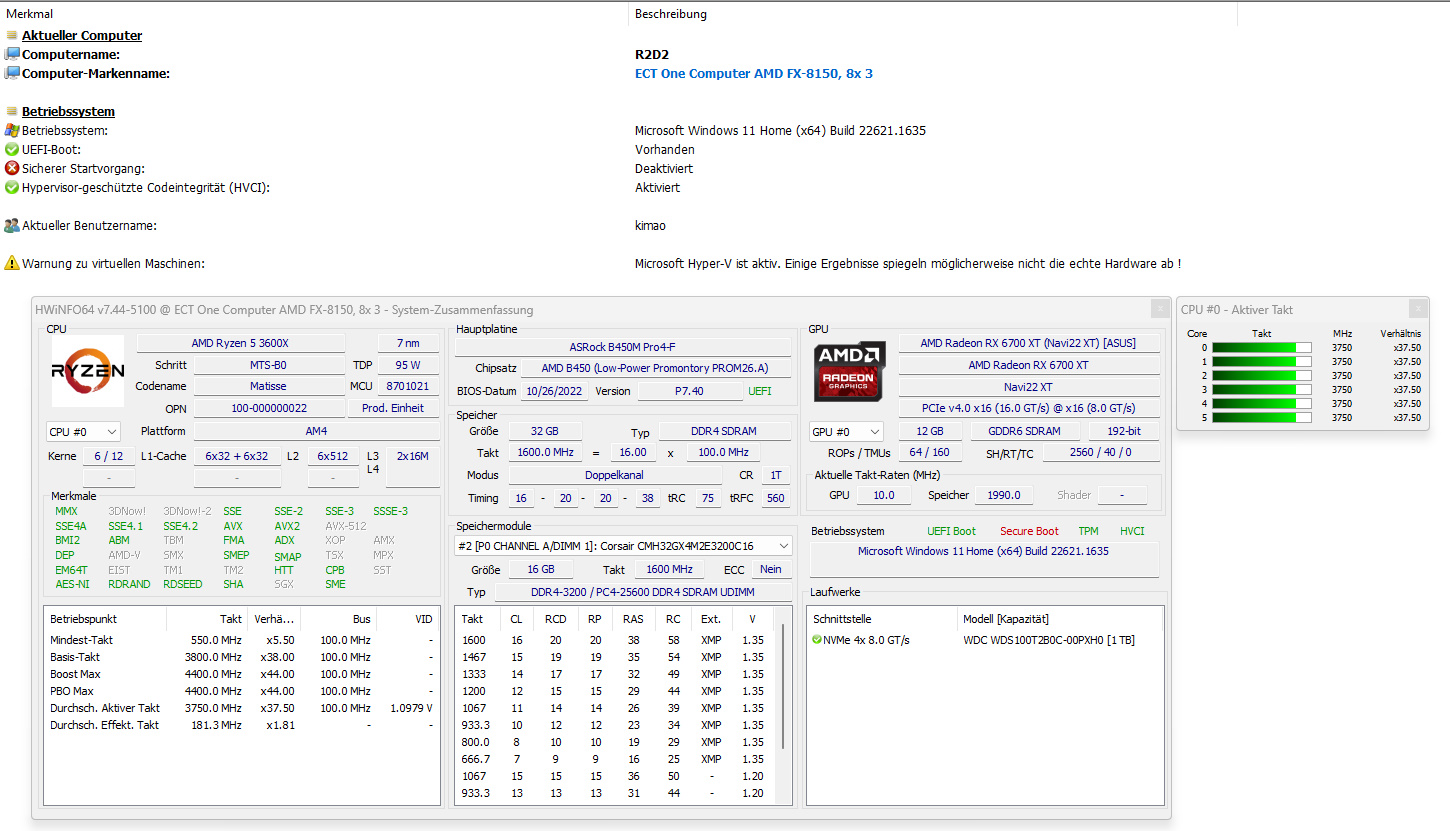Screen dimensions: 1450x831
Task: Click the section icon beside Aktueller Computer
Action: click(12, 35)
